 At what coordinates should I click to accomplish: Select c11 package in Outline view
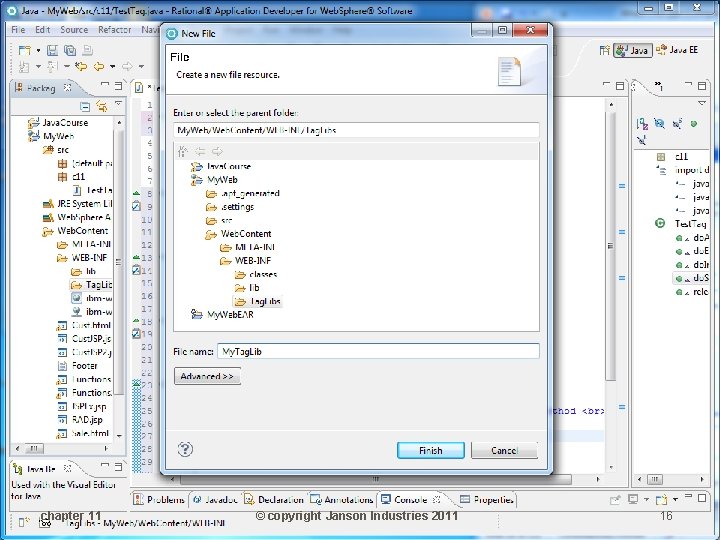(x=673, y=157)
